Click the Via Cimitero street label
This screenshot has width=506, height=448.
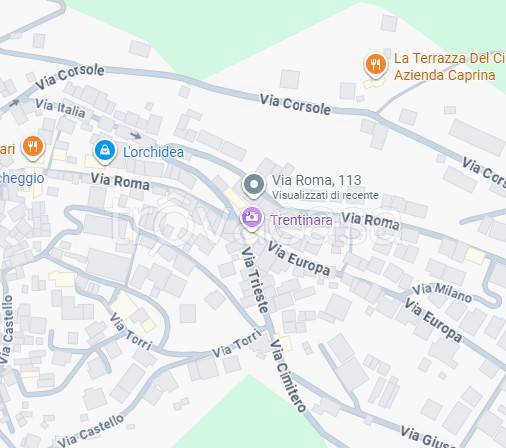click(287, 376)
